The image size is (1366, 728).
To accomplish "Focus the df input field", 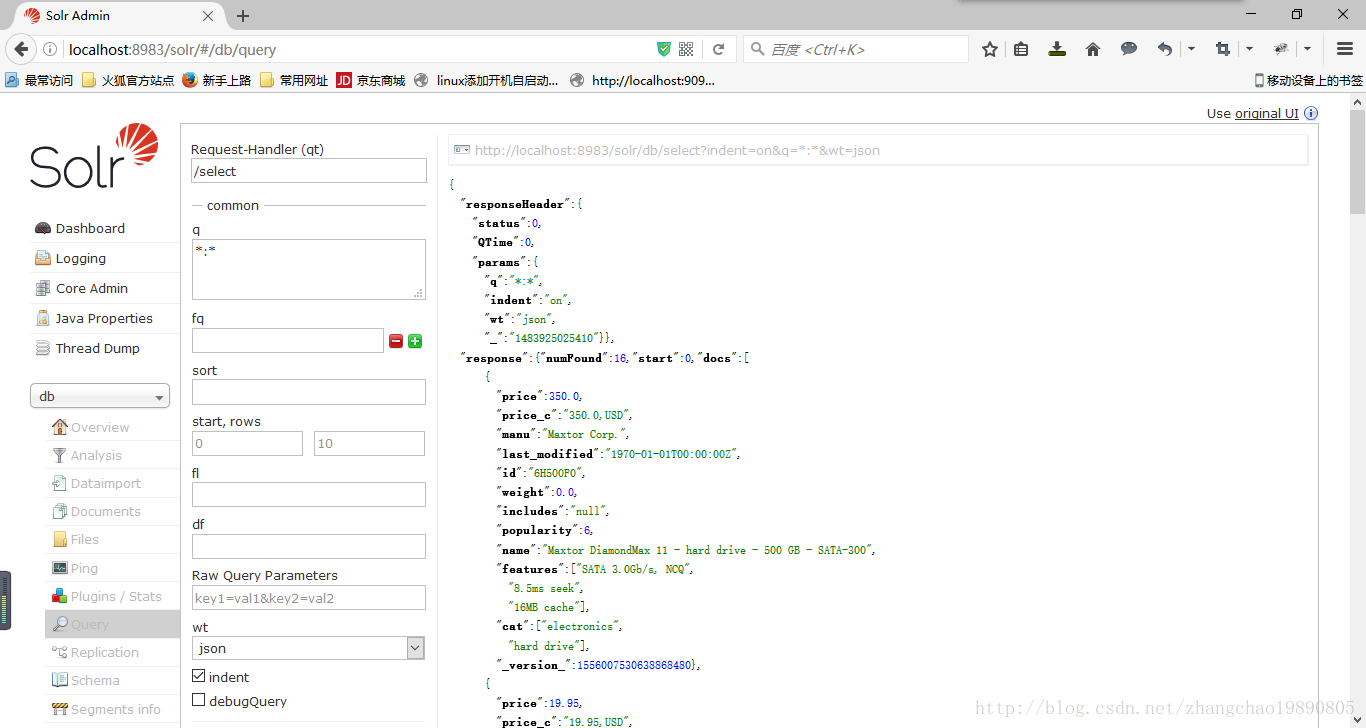I will pos(309,546).
